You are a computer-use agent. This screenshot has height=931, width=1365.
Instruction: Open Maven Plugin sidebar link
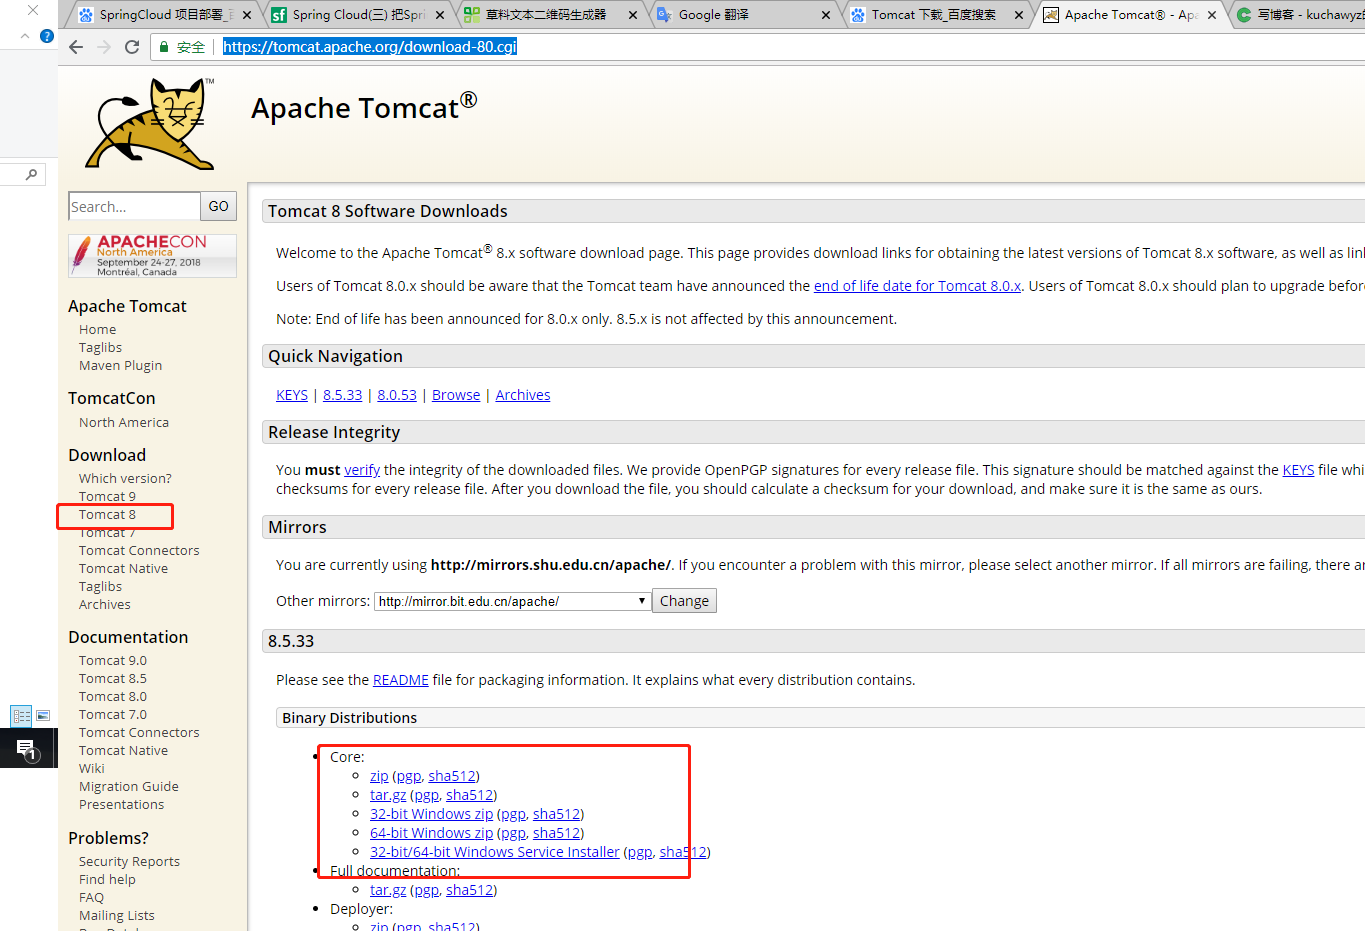pos(120,366)
